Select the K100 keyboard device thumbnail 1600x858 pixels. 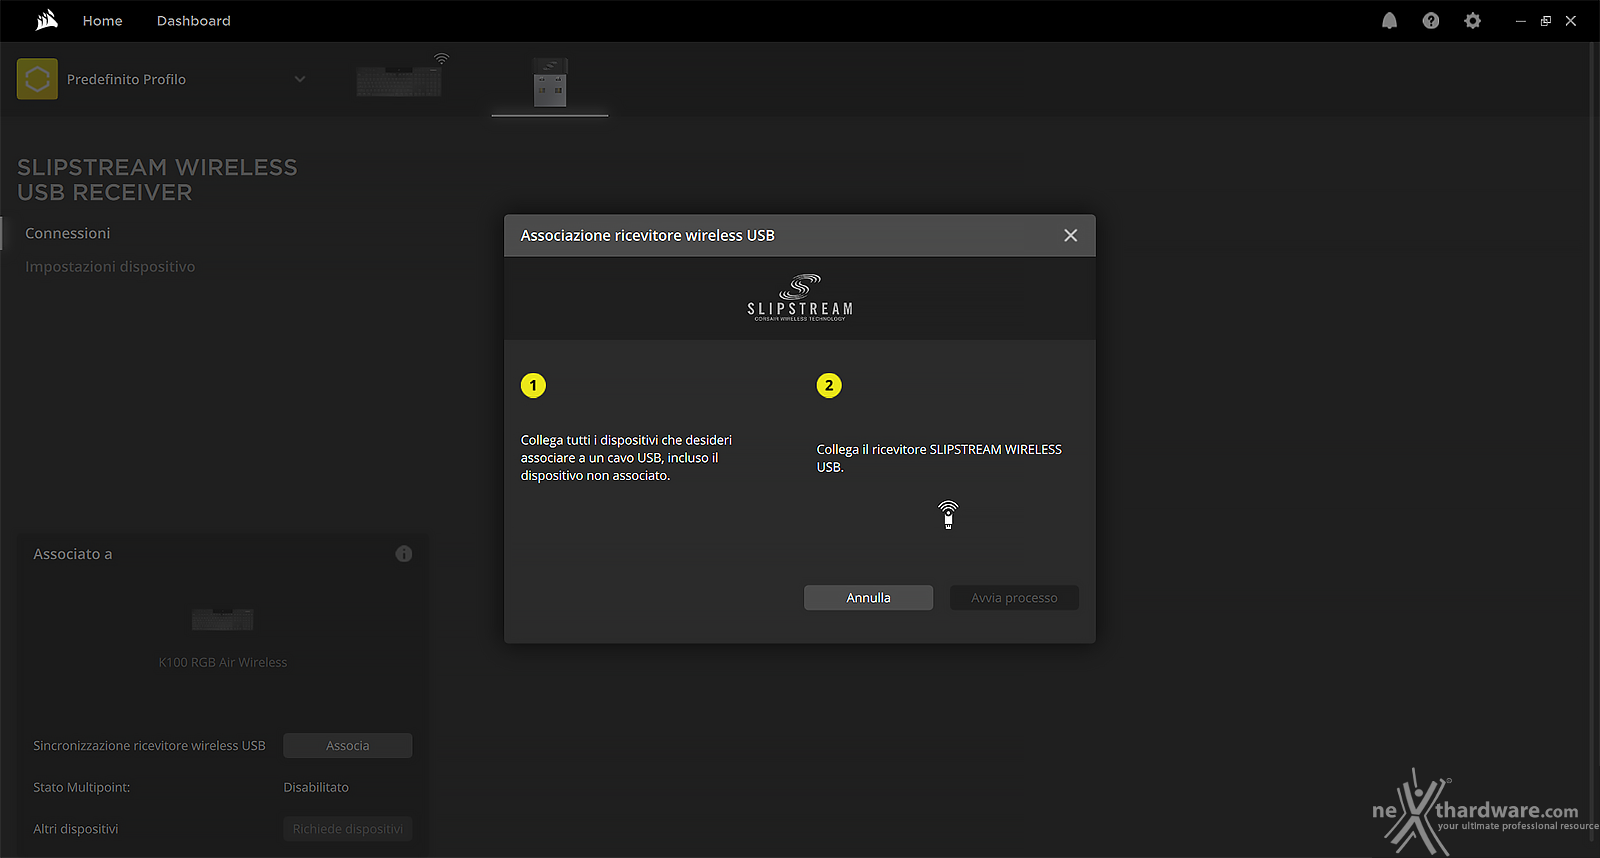(x=400, y=79)
